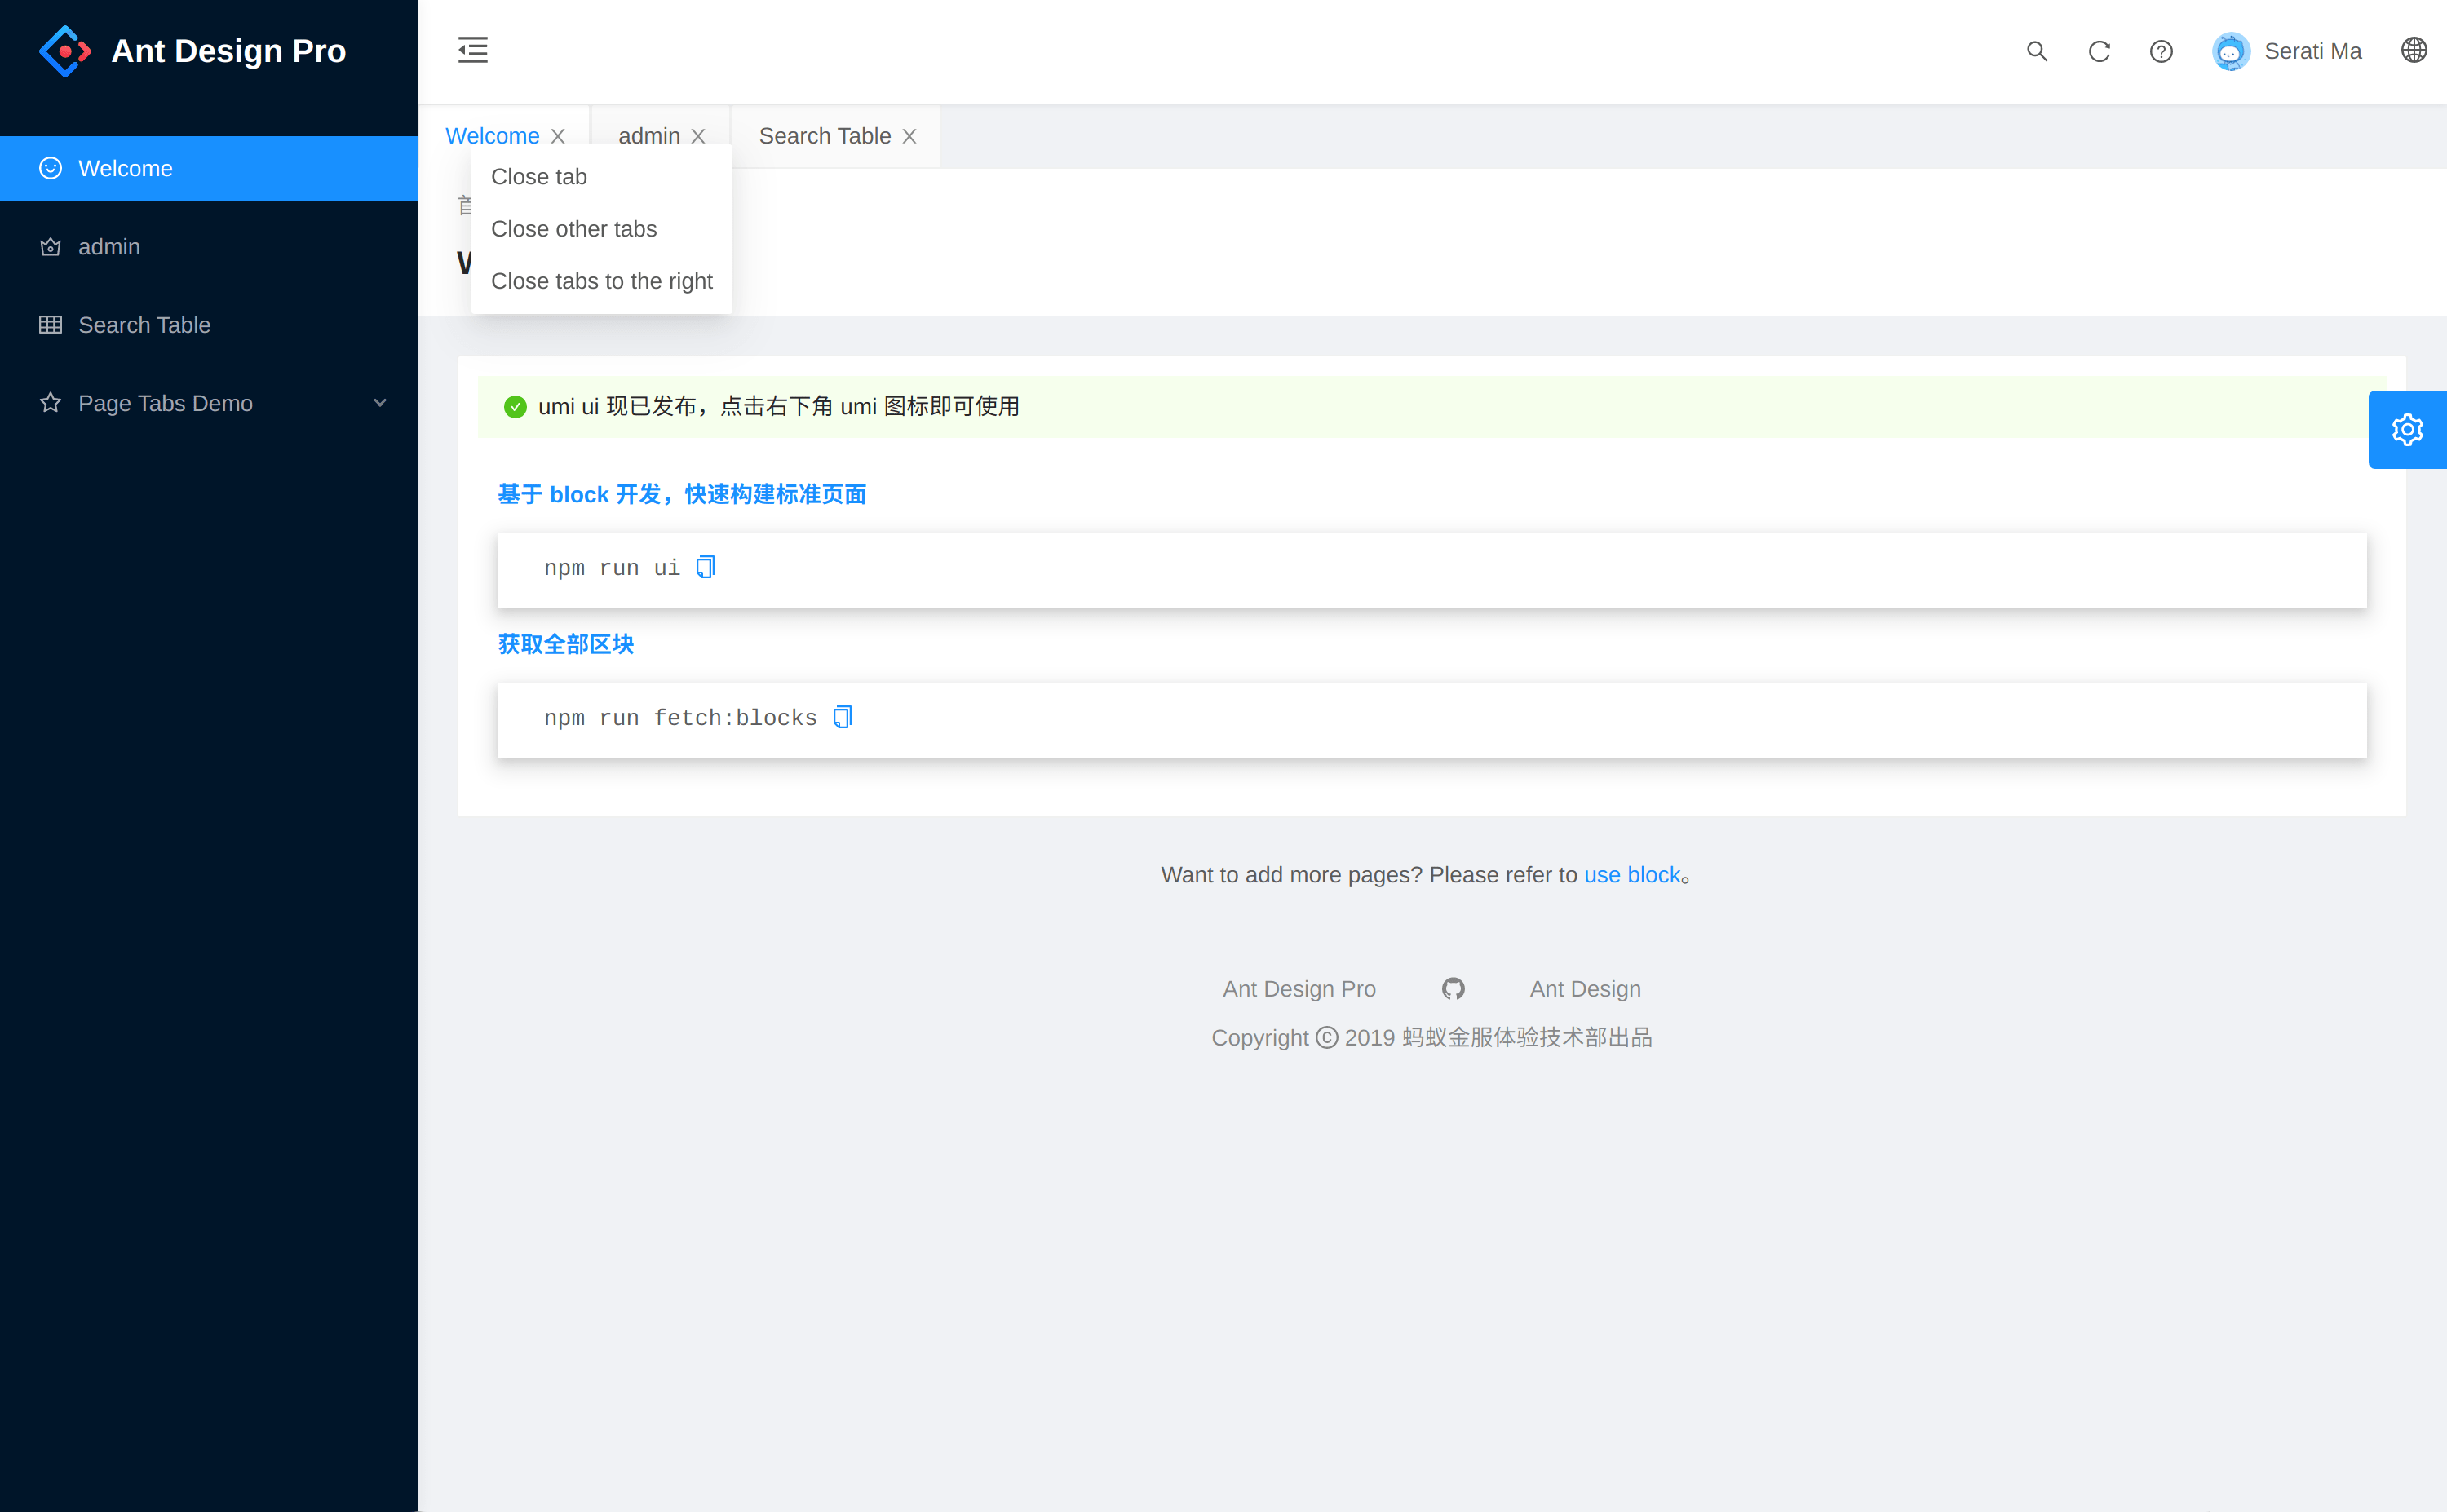Open the 'use block' link
Image resolution: width=2447 pixels, height=1512 pixels.
(1632, 875)
